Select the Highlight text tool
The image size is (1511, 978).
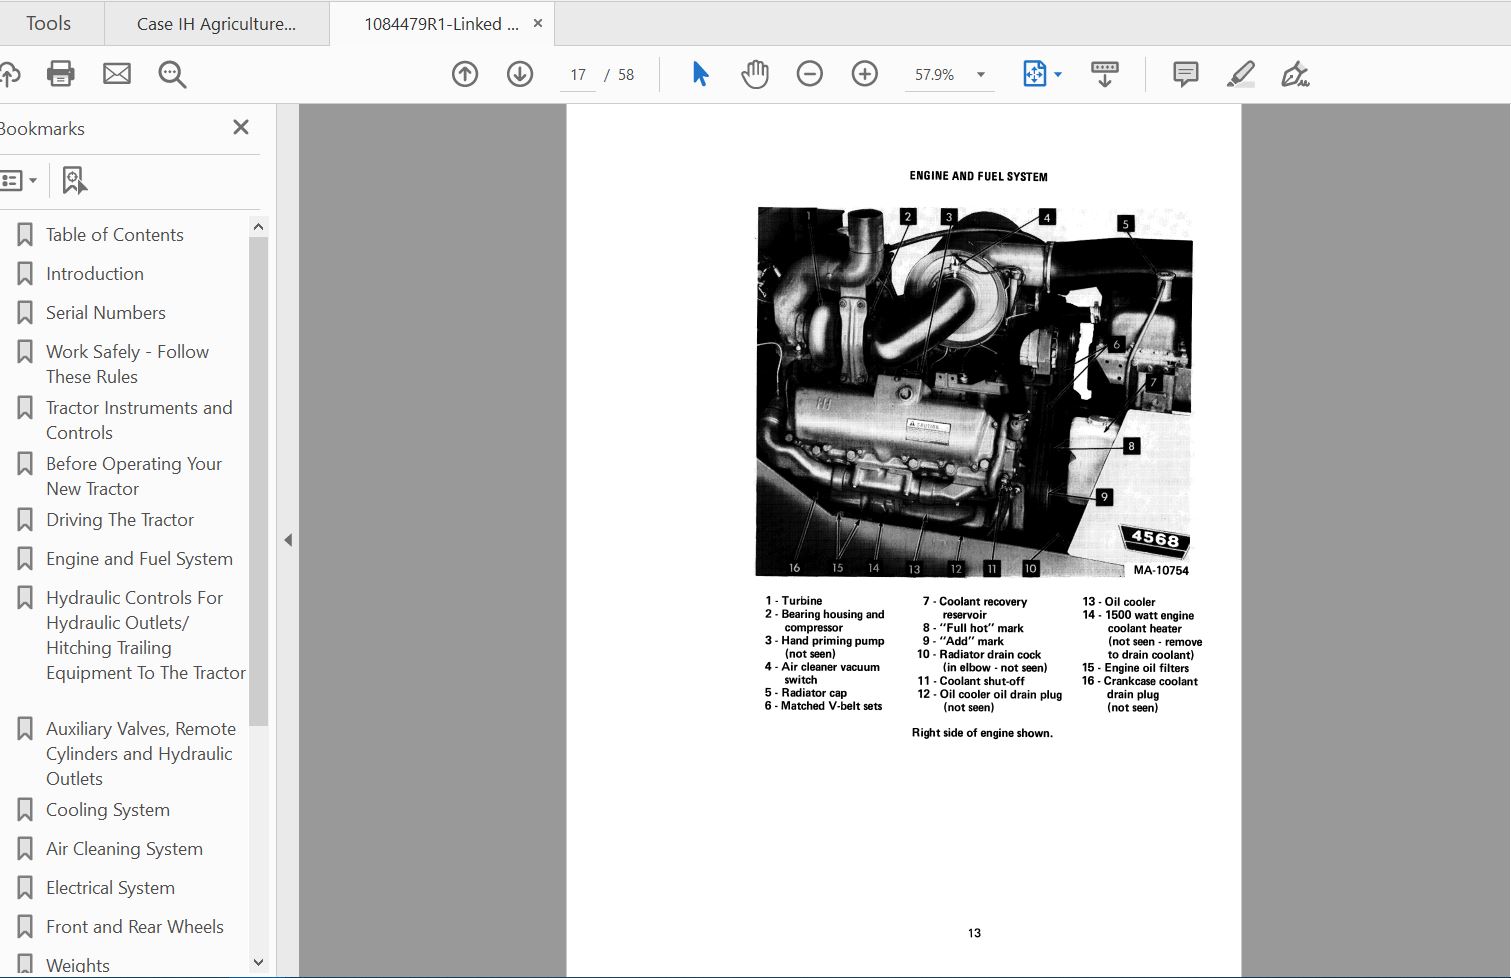point(1241,73)
